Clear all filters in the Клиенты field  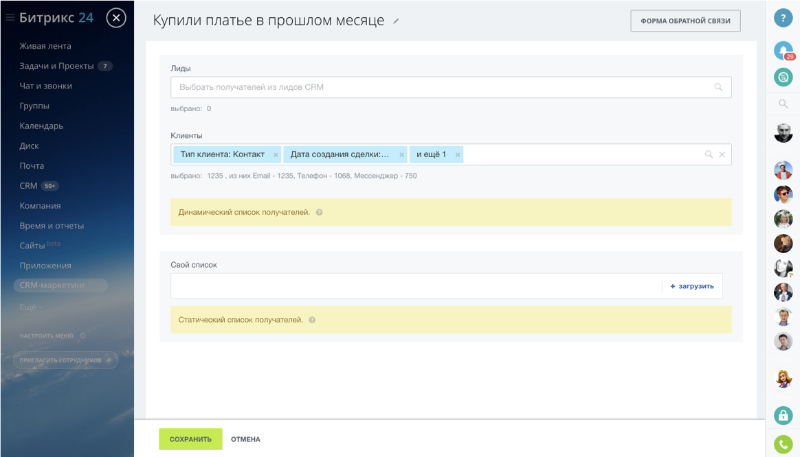tap(722, 155)
